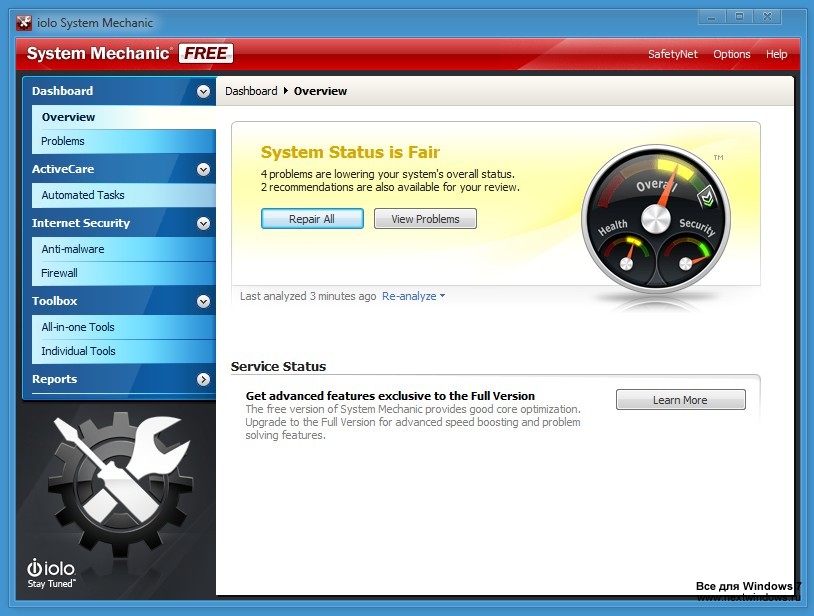Open the Anti-malware page
The height and width of the screenshot is (616, 814).
[124, 249]
